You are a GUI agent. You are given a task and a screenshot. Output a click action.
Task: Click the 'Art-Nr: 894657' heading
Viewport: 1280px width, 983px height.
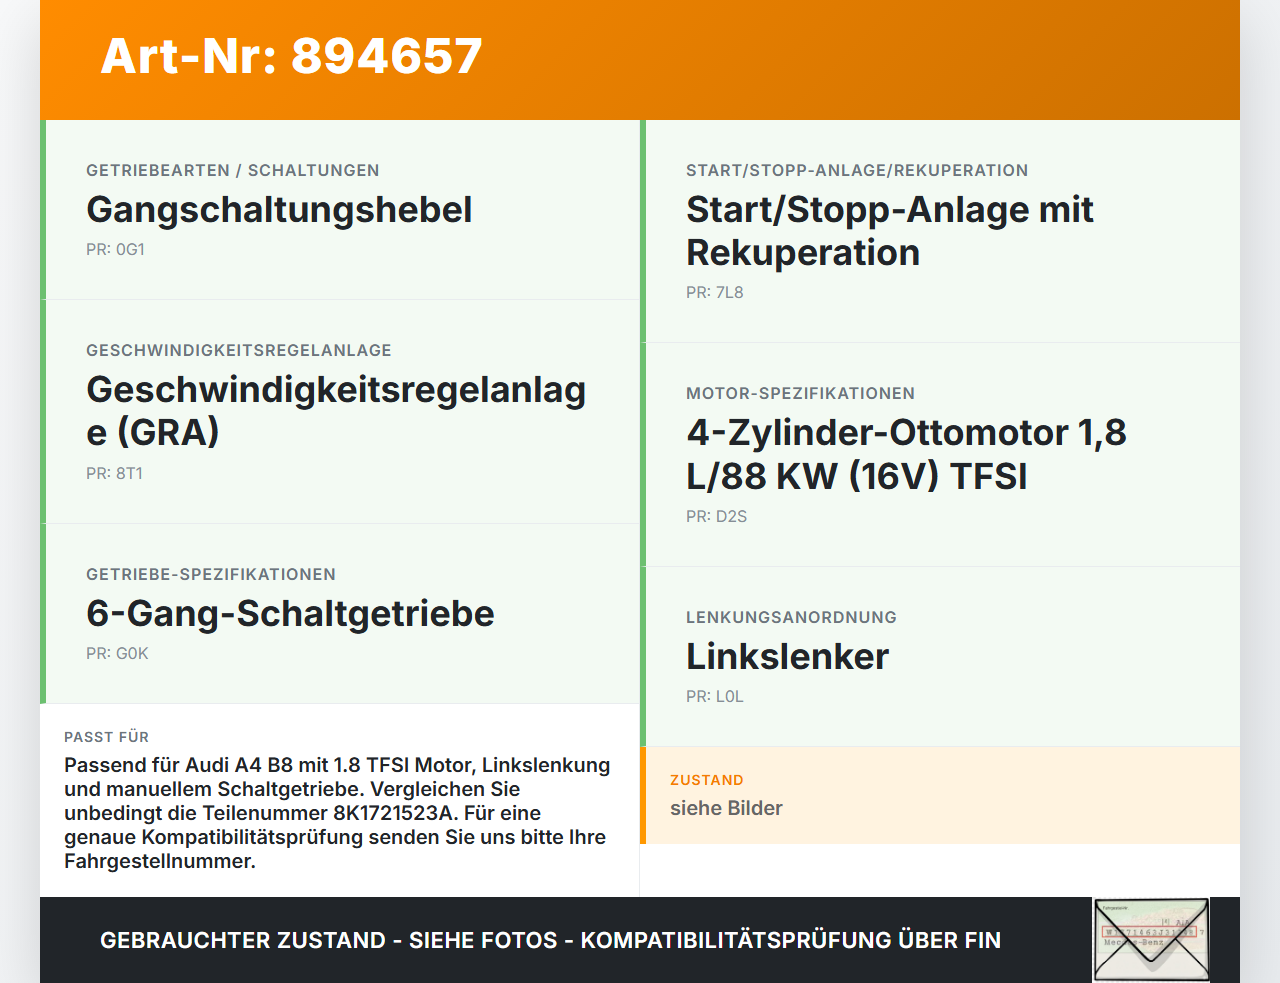292,56
